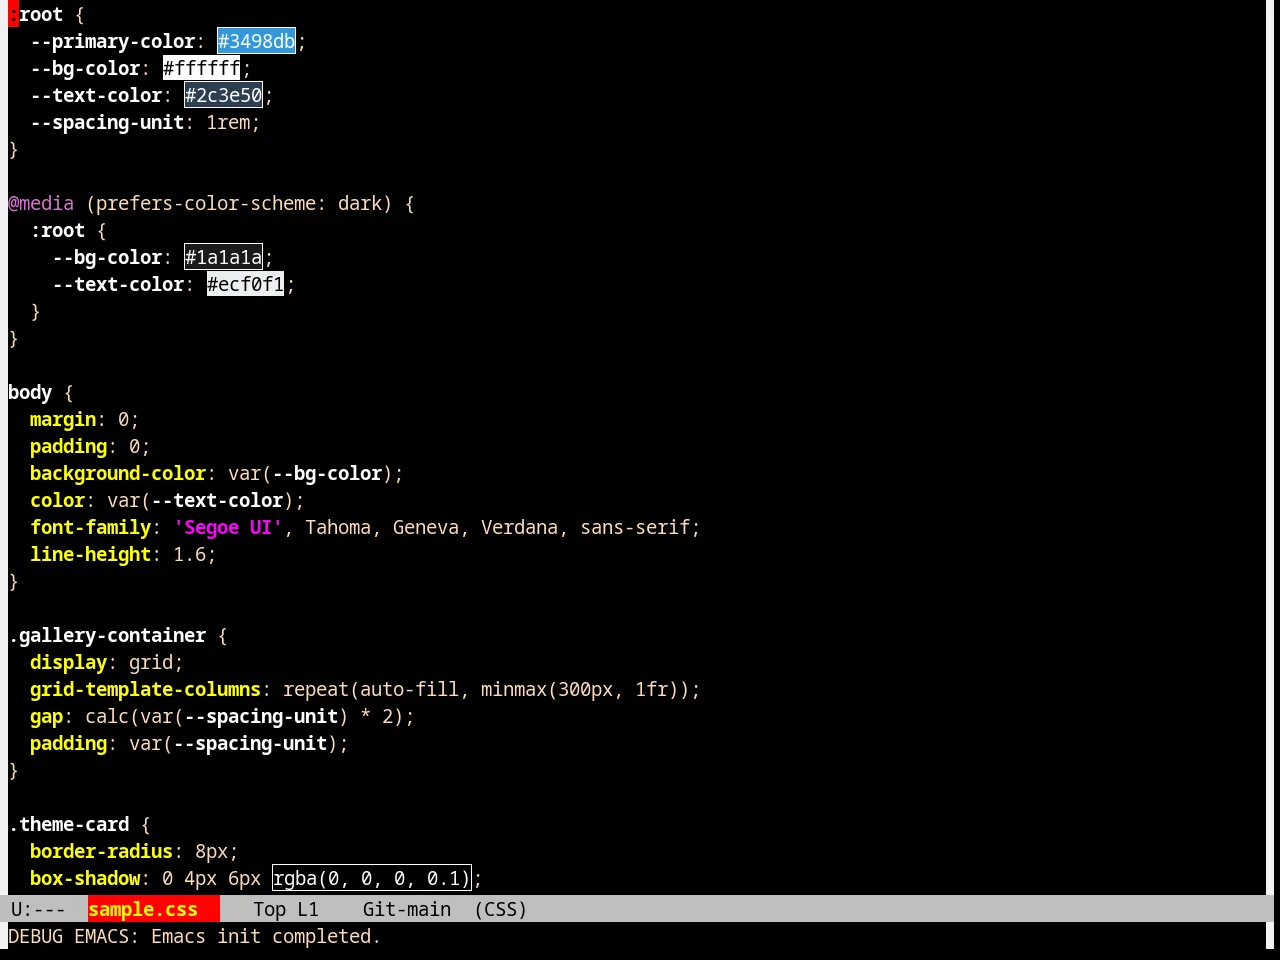Click the box-shadow property
1280x960 pixels.
(x=85, y=878)
